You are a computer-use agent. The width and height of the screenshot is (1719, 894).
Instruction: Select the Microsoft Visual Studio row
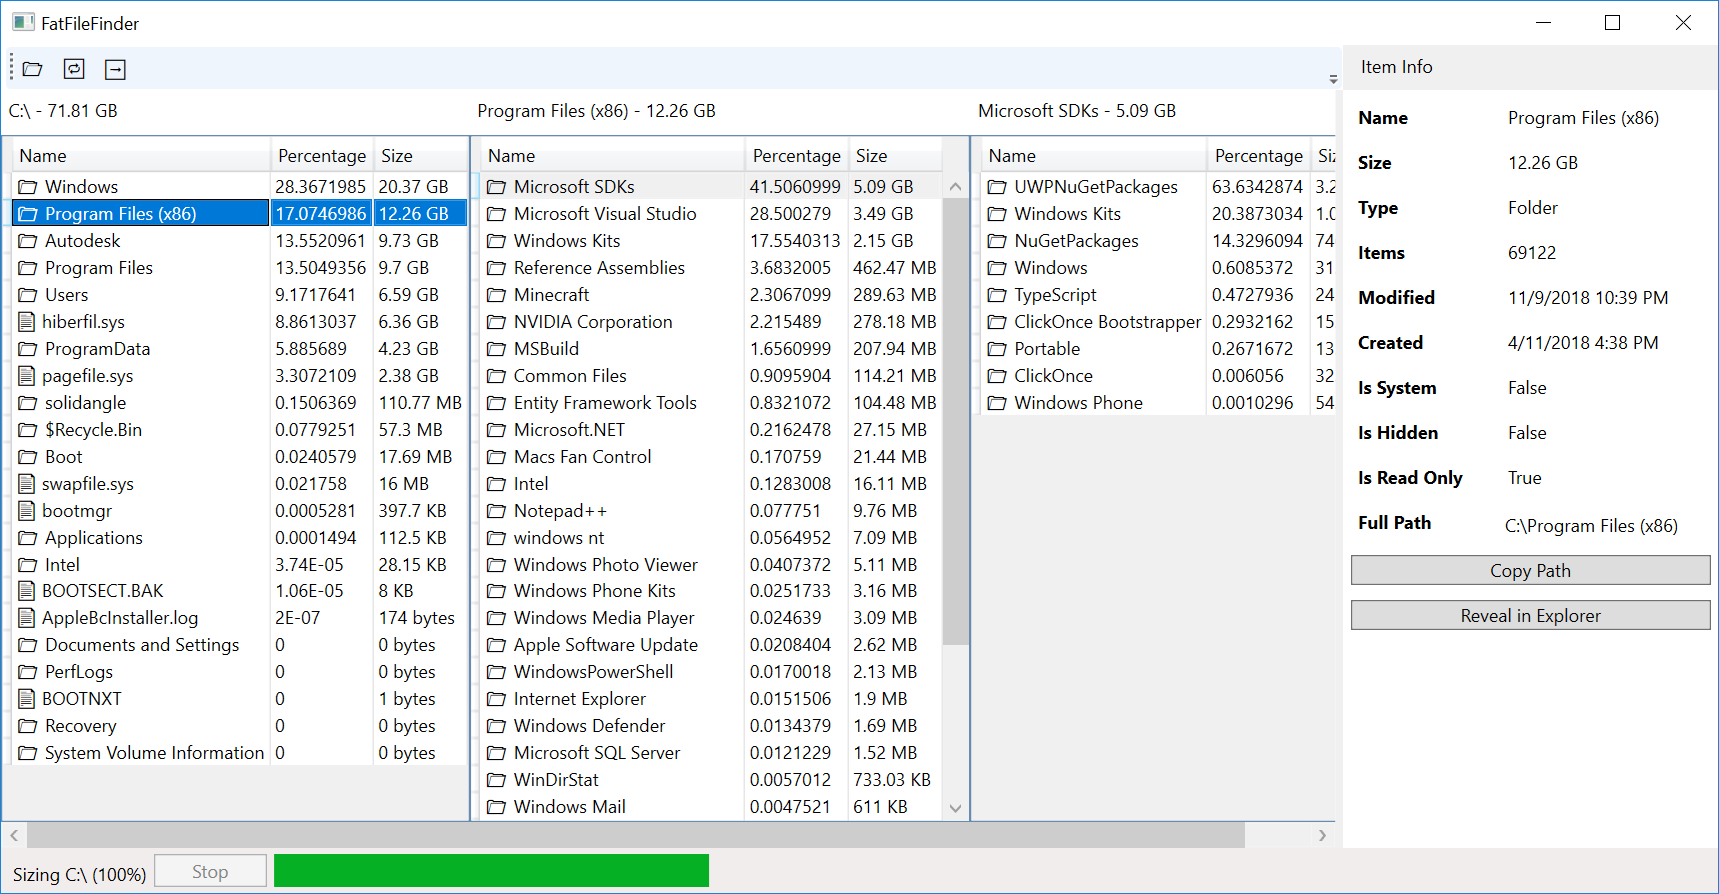[x=712, y=214]
